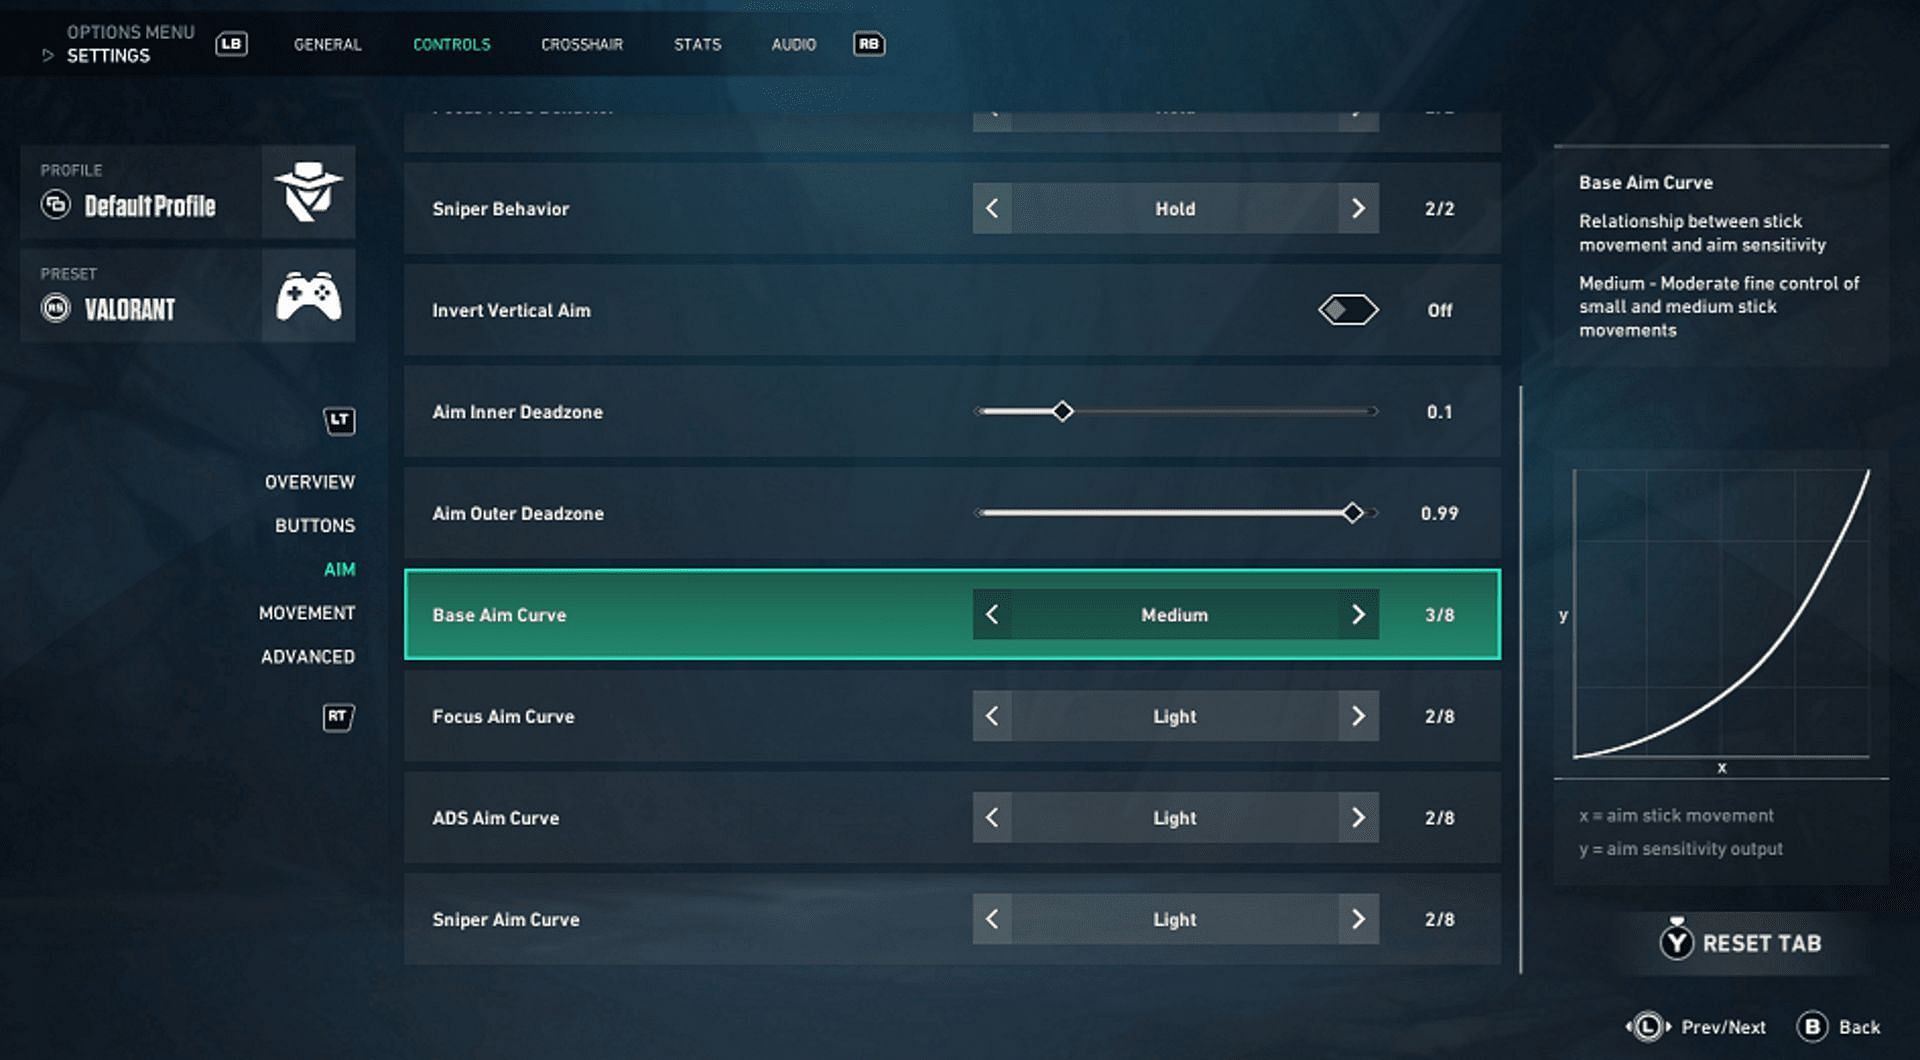
Task: Select previous Sniper Behavior option arrow
Action: tap(992, 208)
